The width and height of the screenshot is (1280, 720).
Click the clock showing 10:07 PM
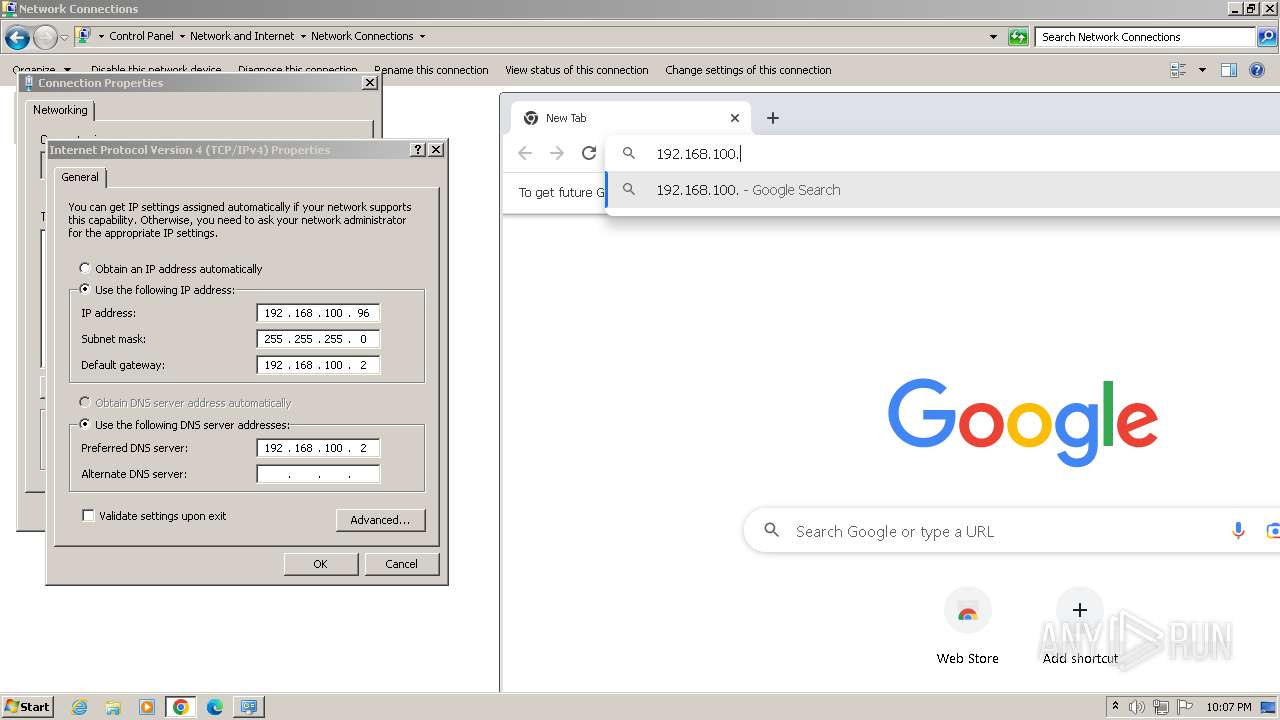tap(1228, 707)
